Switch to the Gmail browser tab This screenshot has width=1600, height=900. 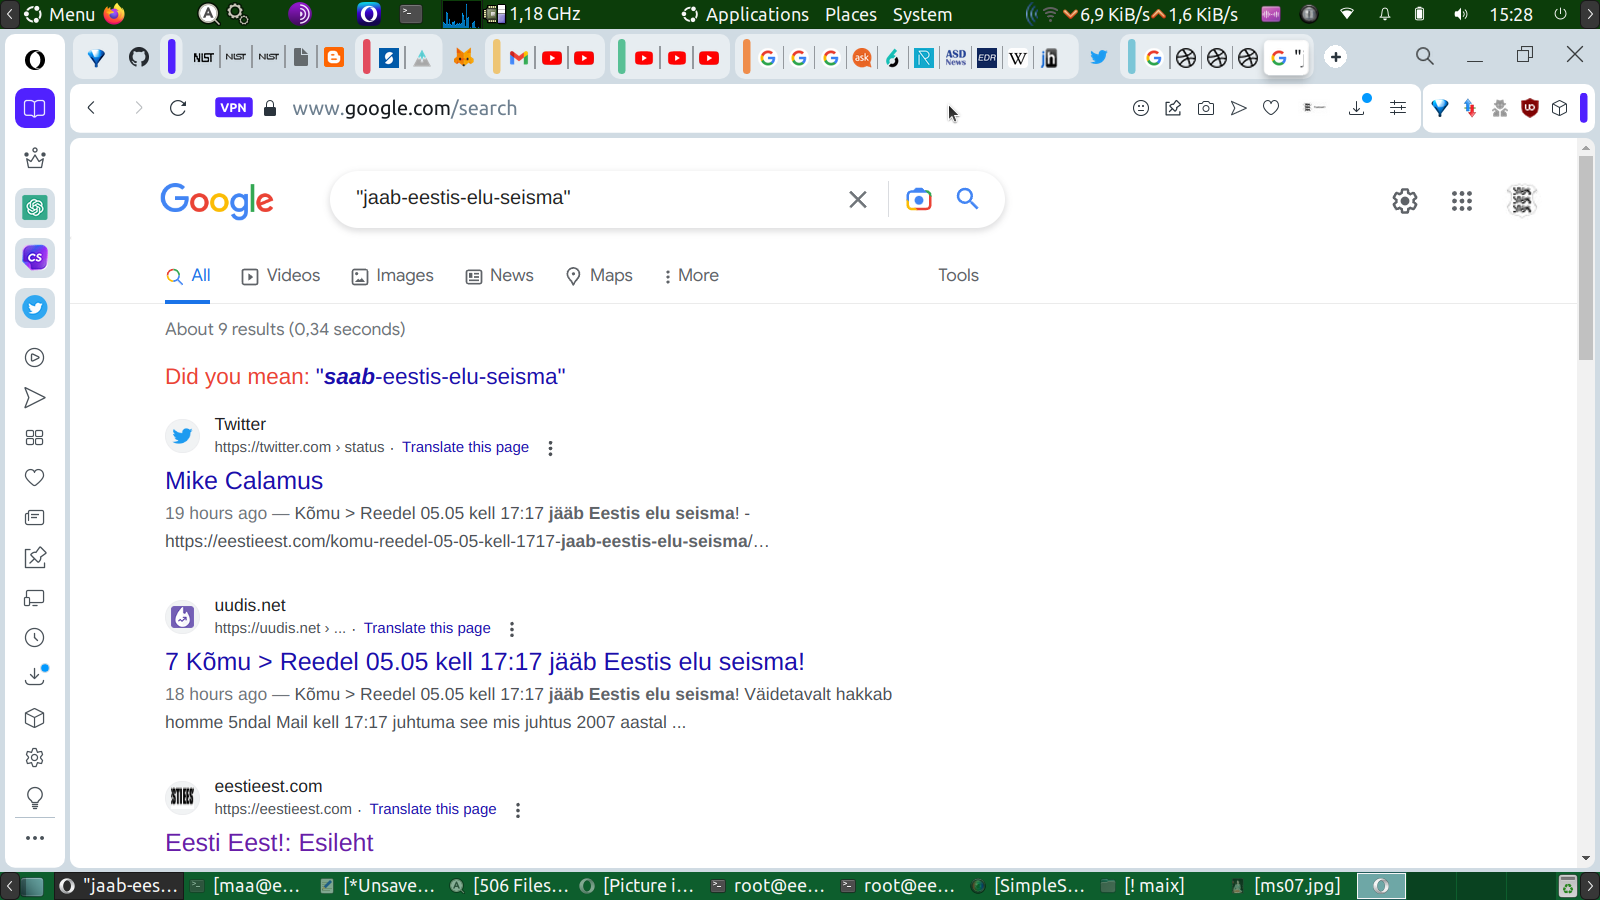519,57
